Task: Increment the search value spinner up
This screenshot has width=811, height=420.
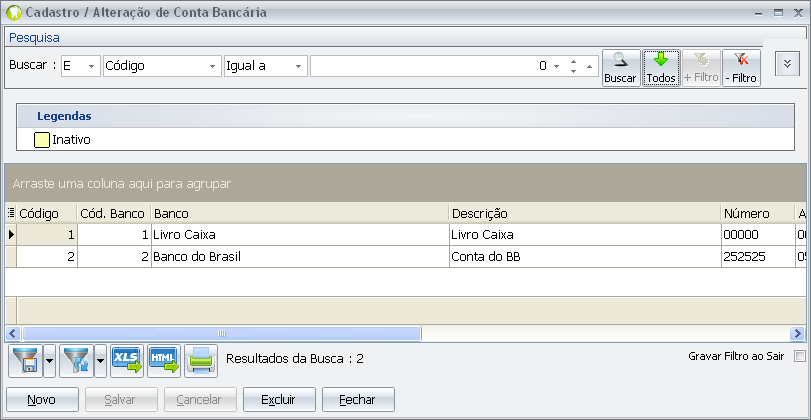Action: (573, 62)
